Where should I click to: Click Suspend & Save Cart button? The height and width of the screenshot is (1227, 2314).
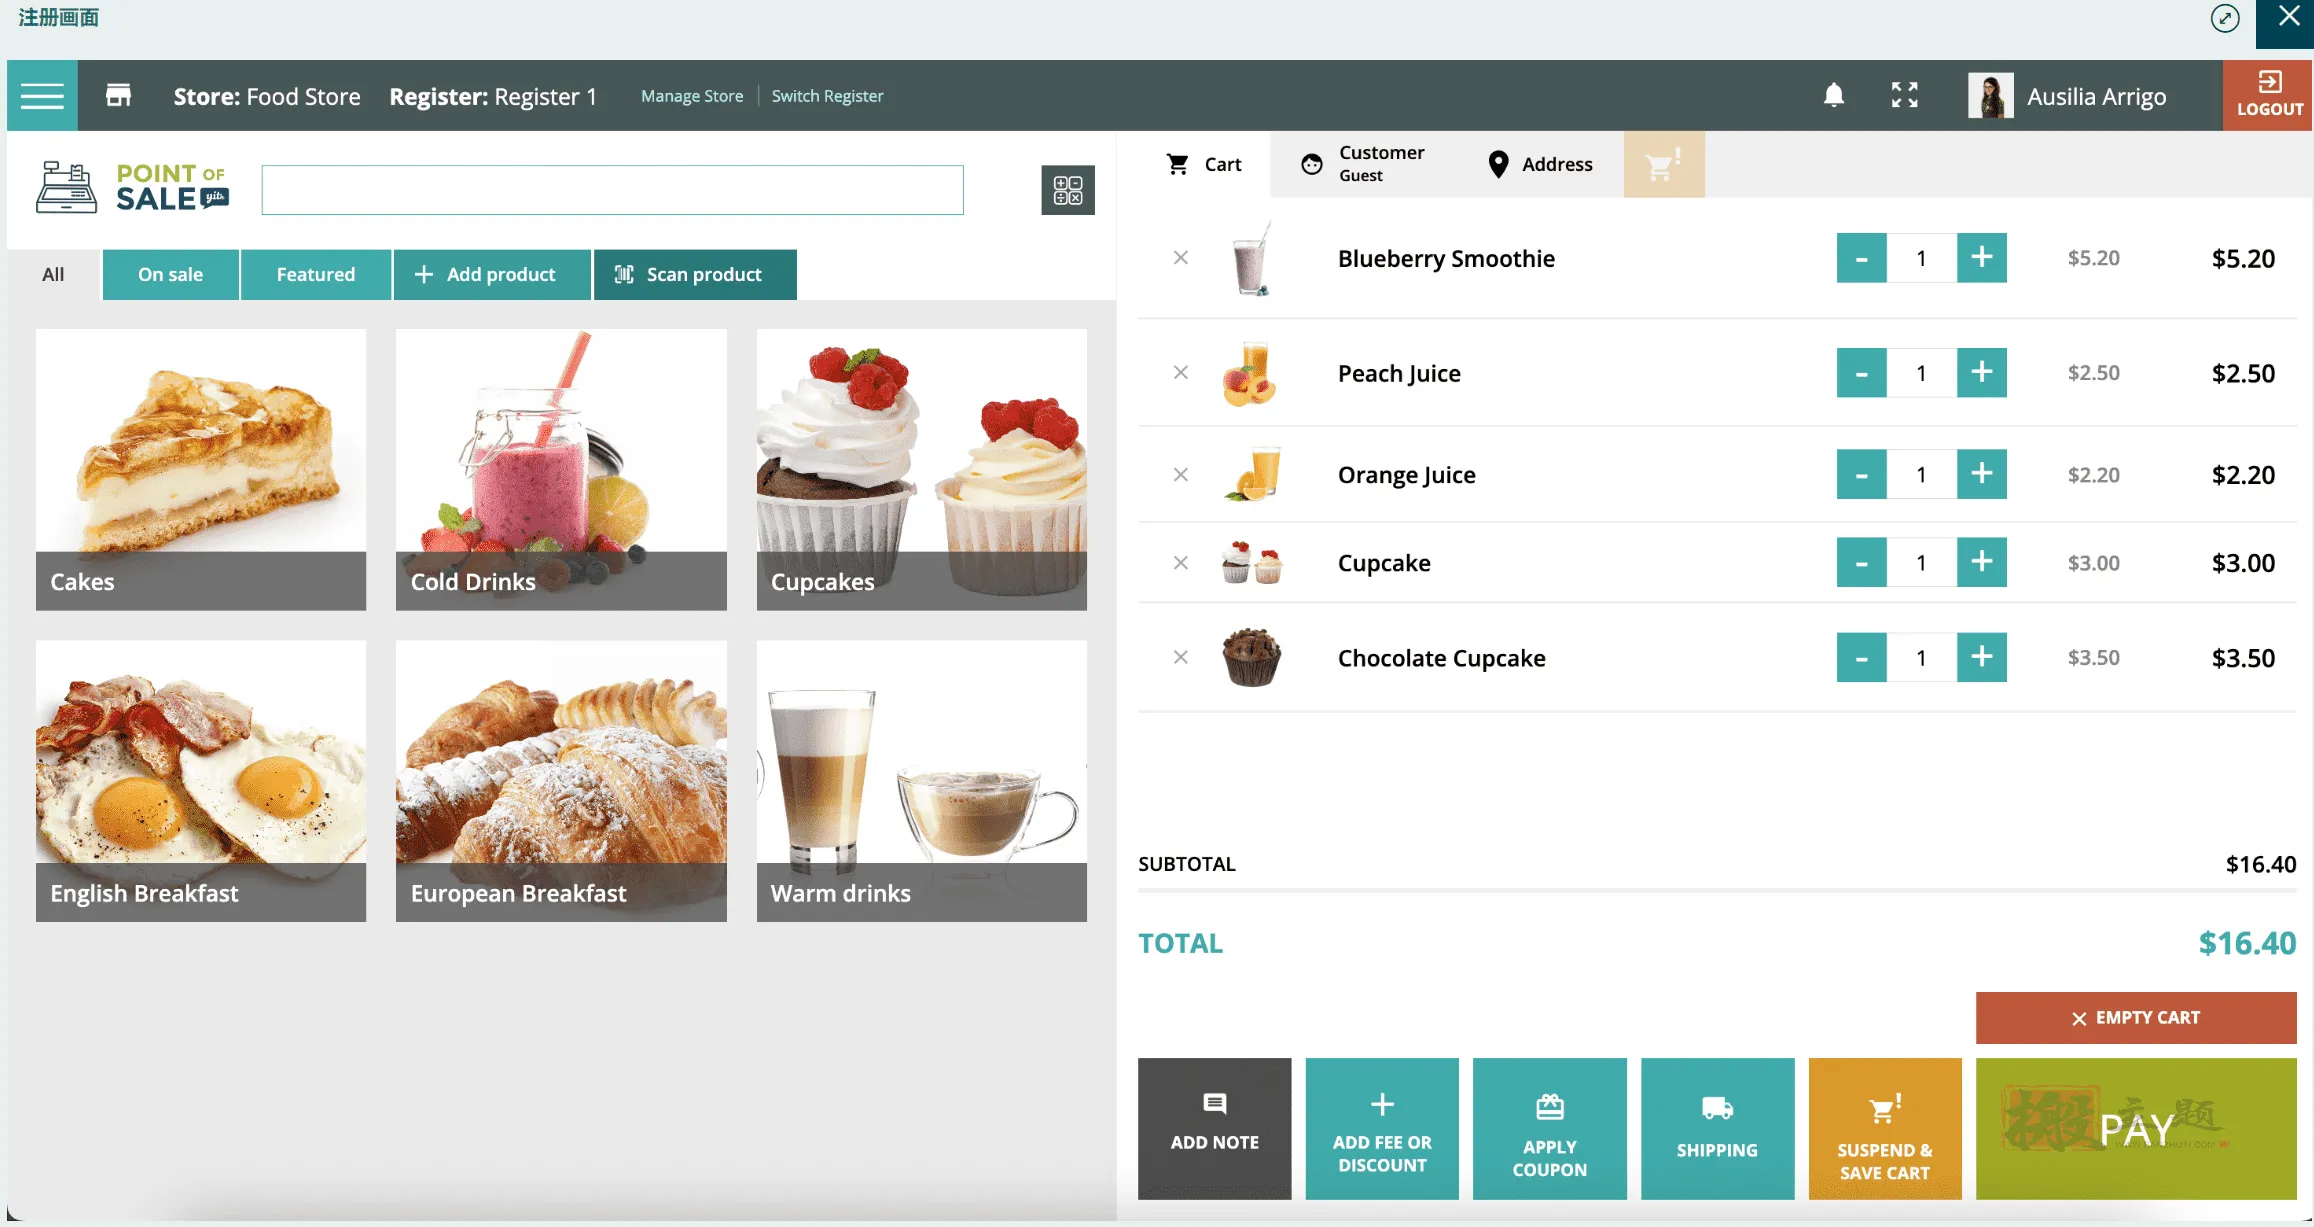[1885, 1129]
